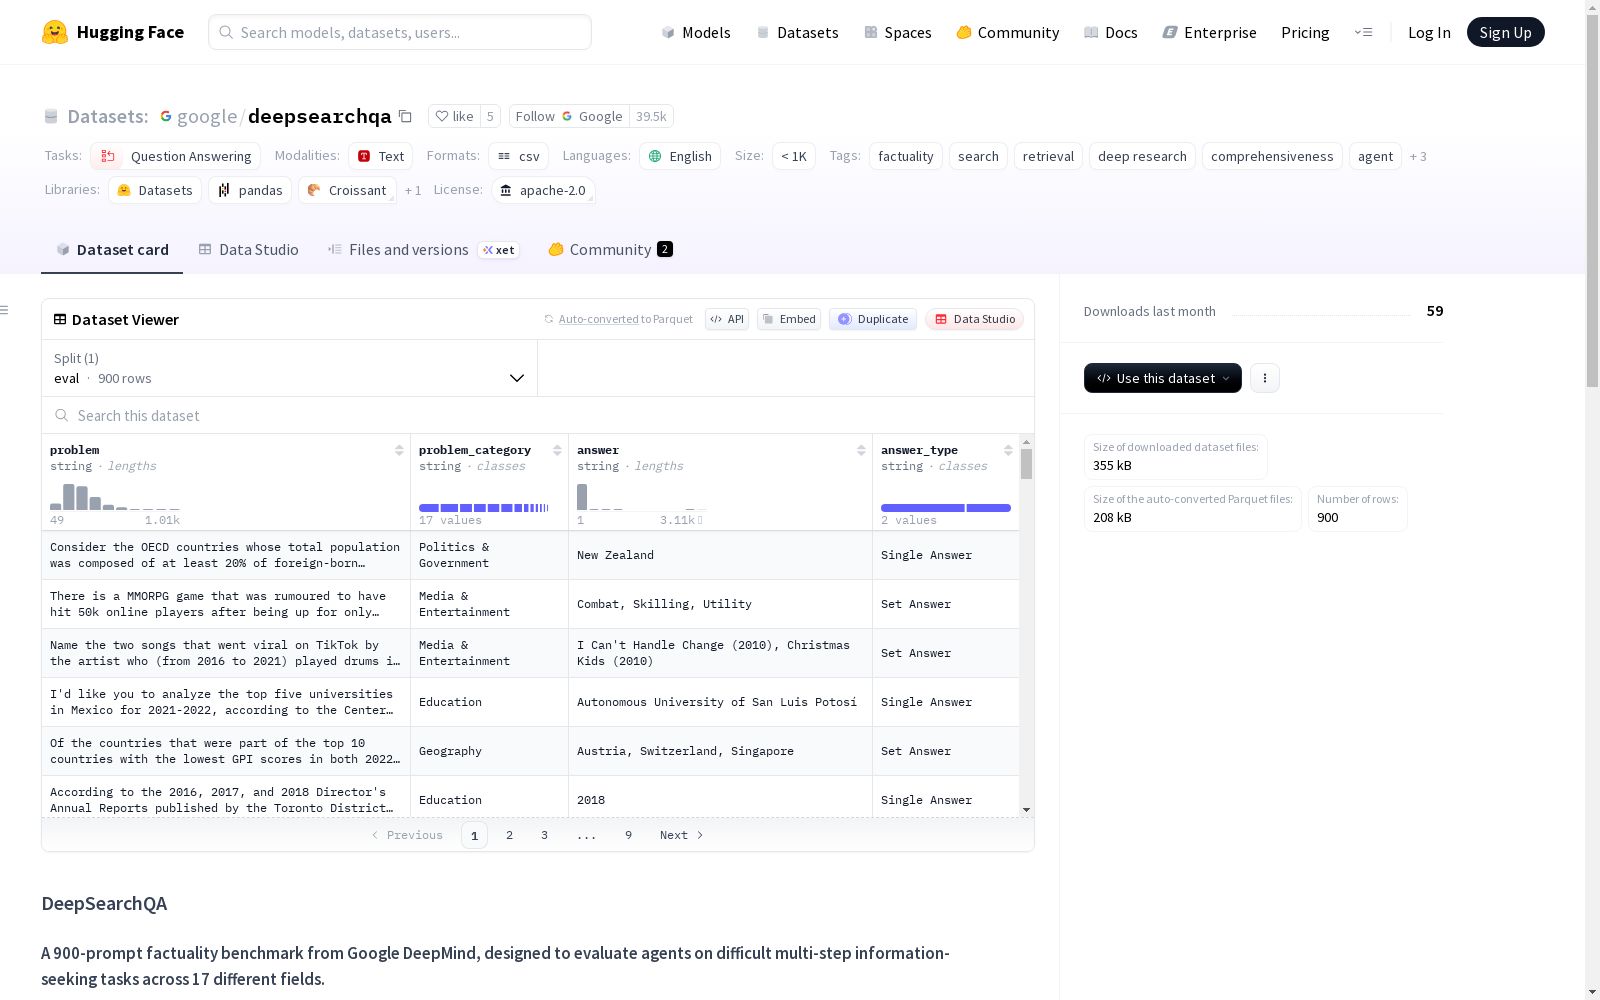
Task: Select the factuality tag
Action: click(906, 156)
